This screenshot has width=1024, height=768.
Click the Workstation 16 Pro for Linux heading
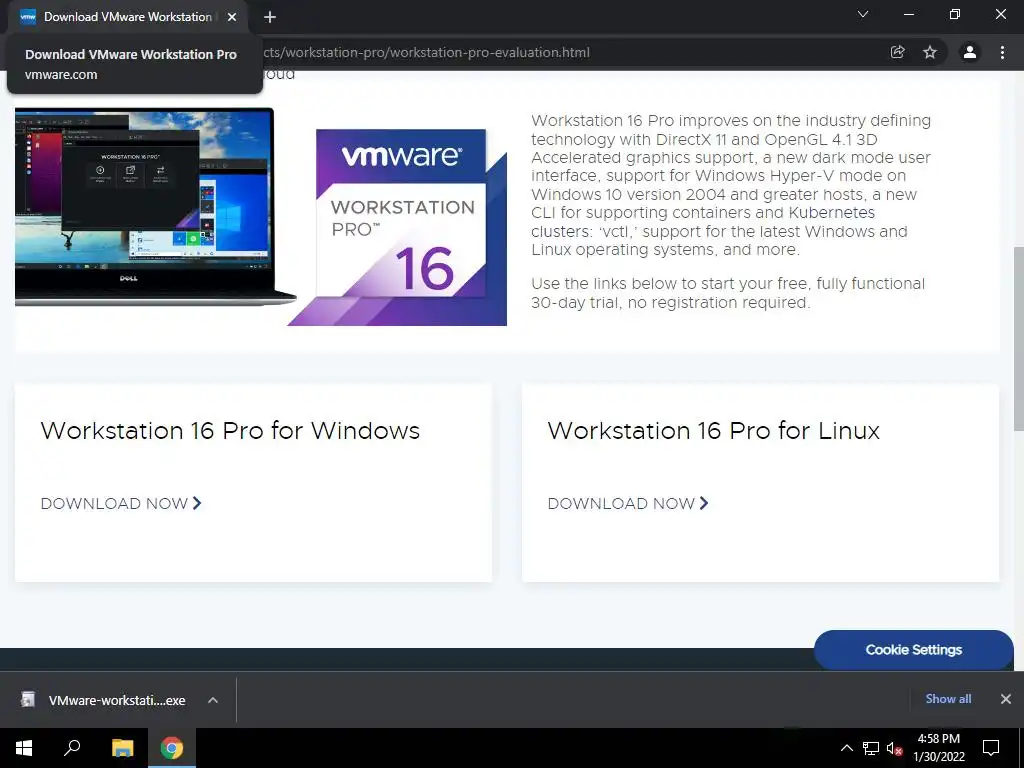click(x=713, y=430)
